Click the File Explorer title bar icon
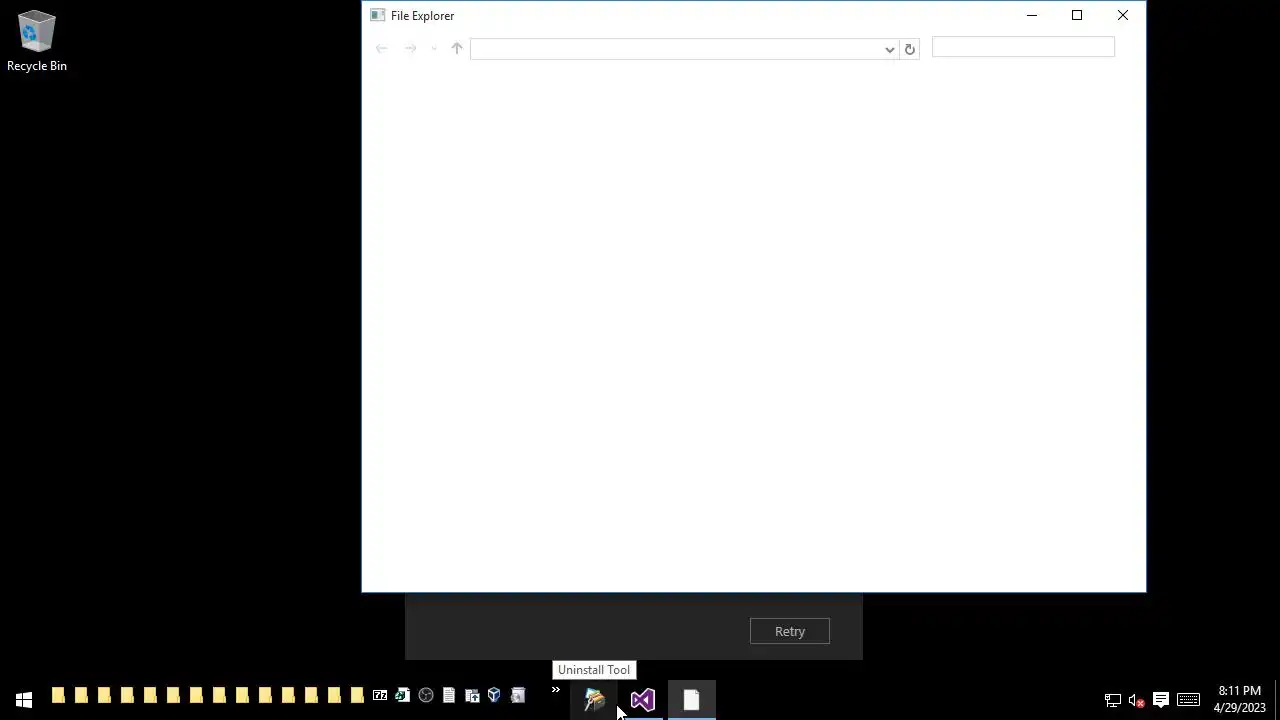1280x720 pixels. coord(377,15)
